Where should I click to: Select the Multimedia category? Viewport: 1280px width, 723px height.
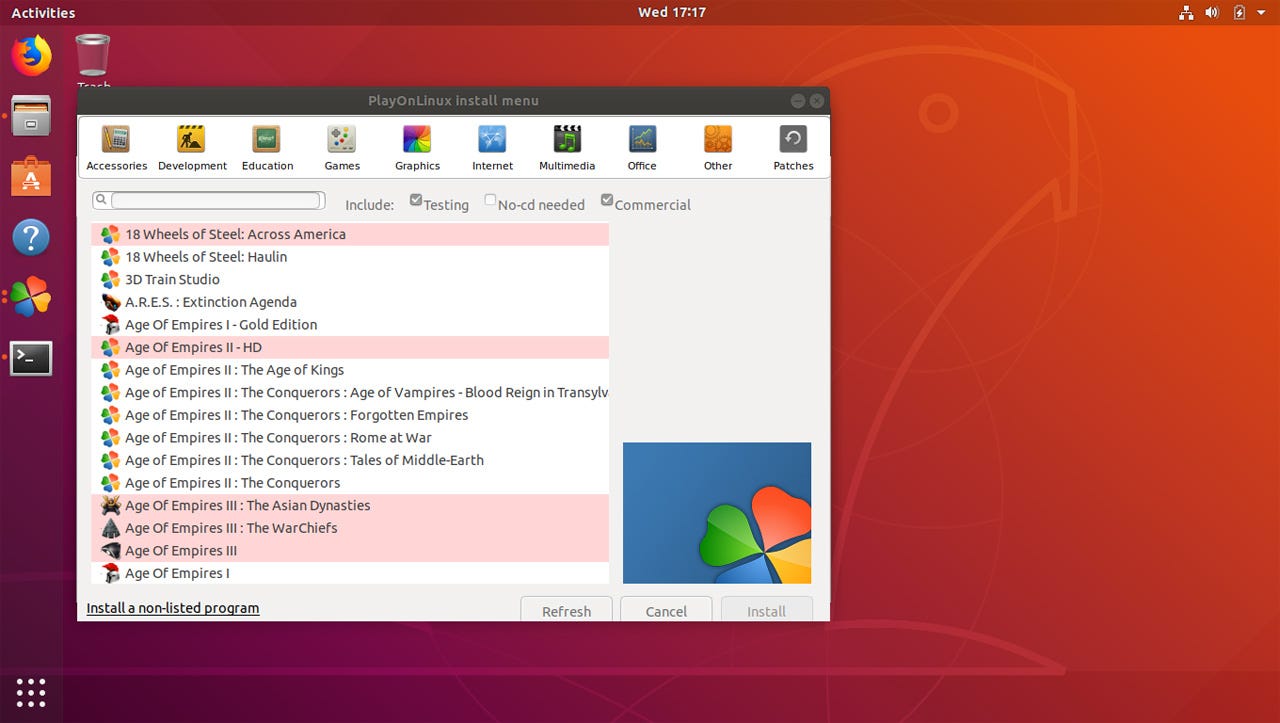(x=567, y=145)
